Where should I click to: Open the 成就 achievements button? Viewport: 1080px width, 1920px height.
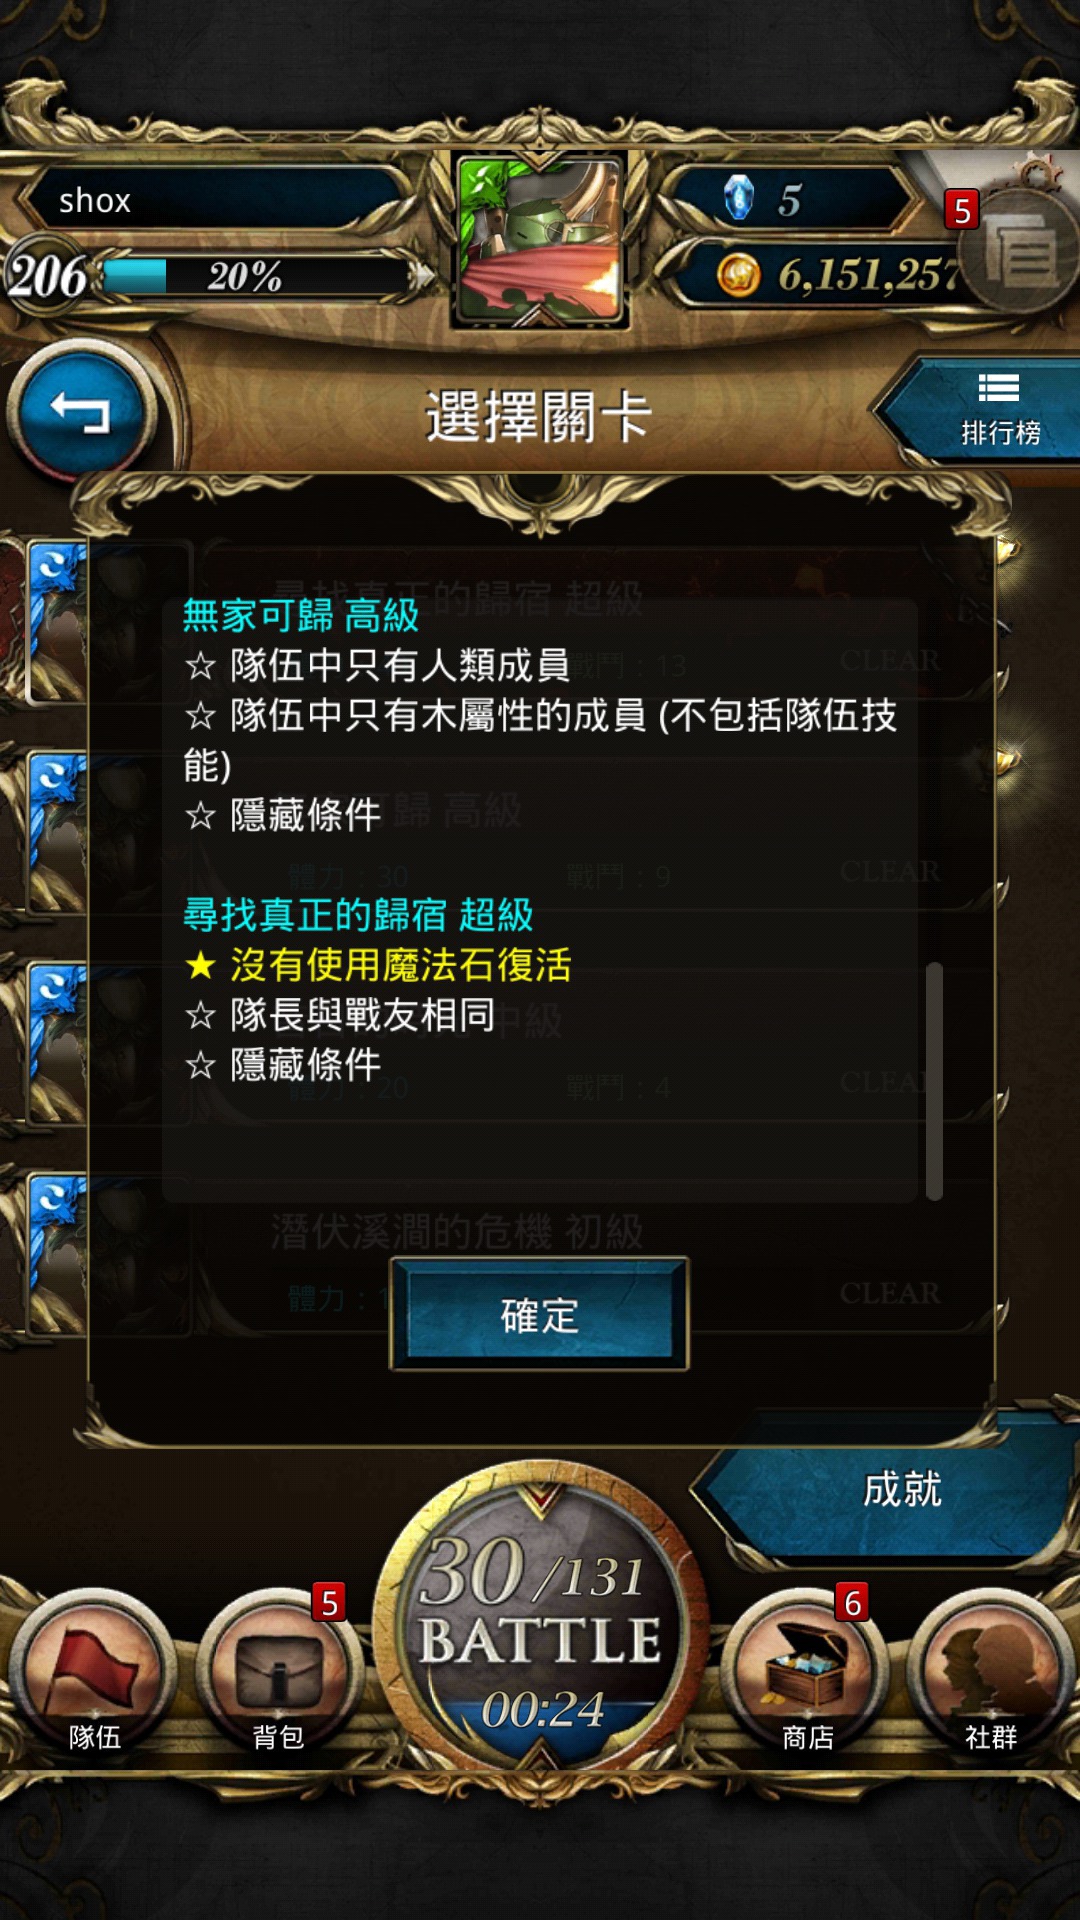(890, 1490)
